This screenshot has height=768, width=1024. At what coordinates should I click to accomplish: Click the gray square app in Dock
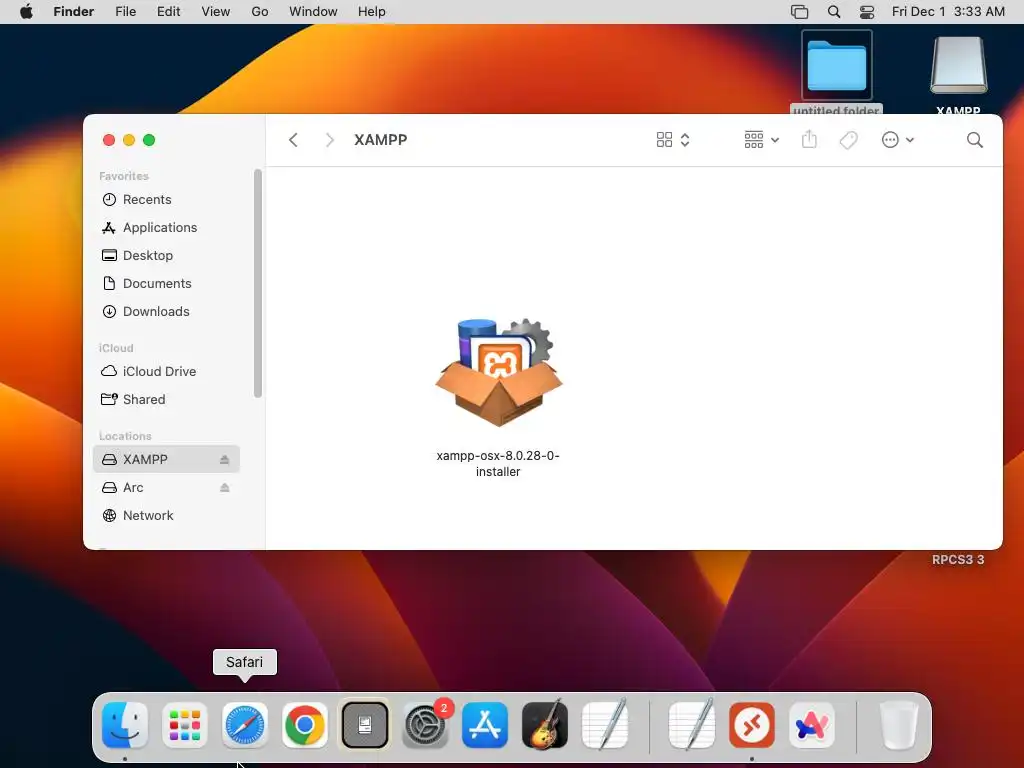pos(365,725)
